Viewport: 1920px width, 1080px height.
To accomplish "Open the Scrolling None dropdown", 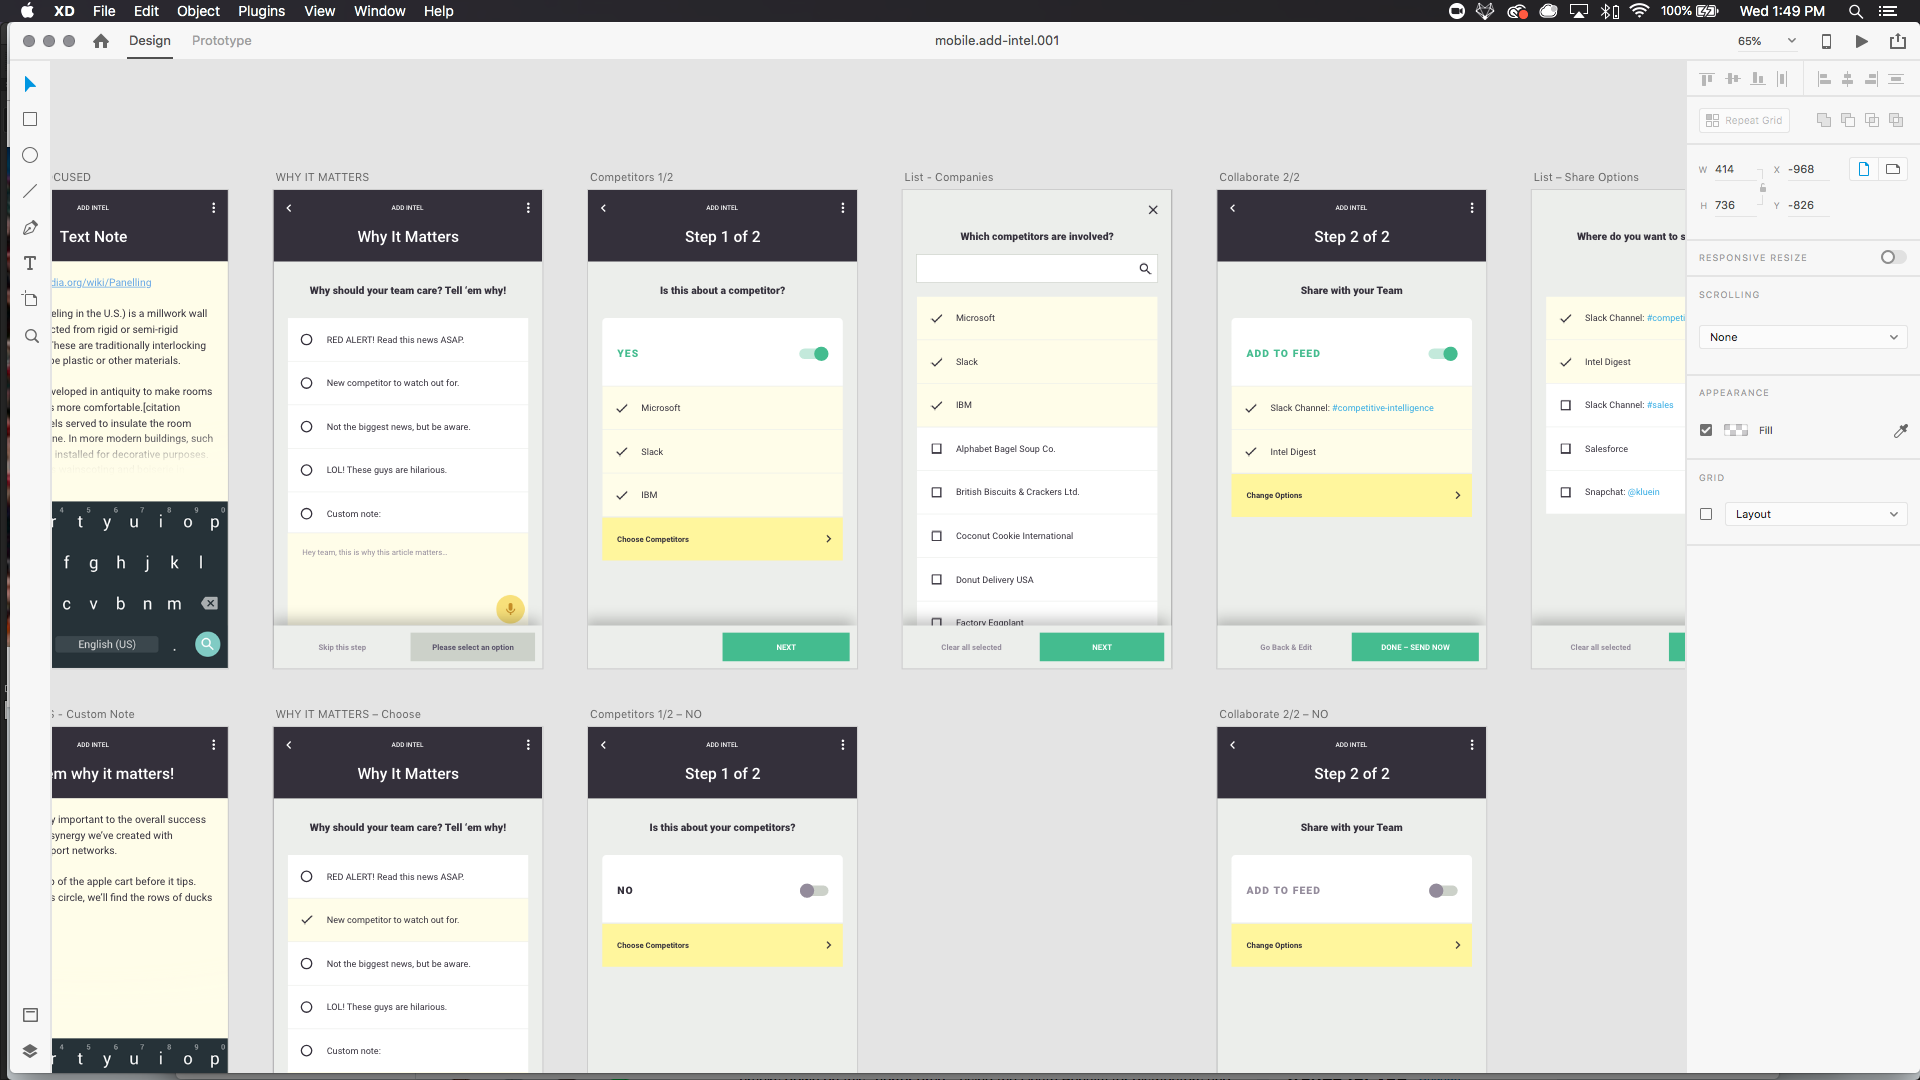I will click(x=1803, y=337).
